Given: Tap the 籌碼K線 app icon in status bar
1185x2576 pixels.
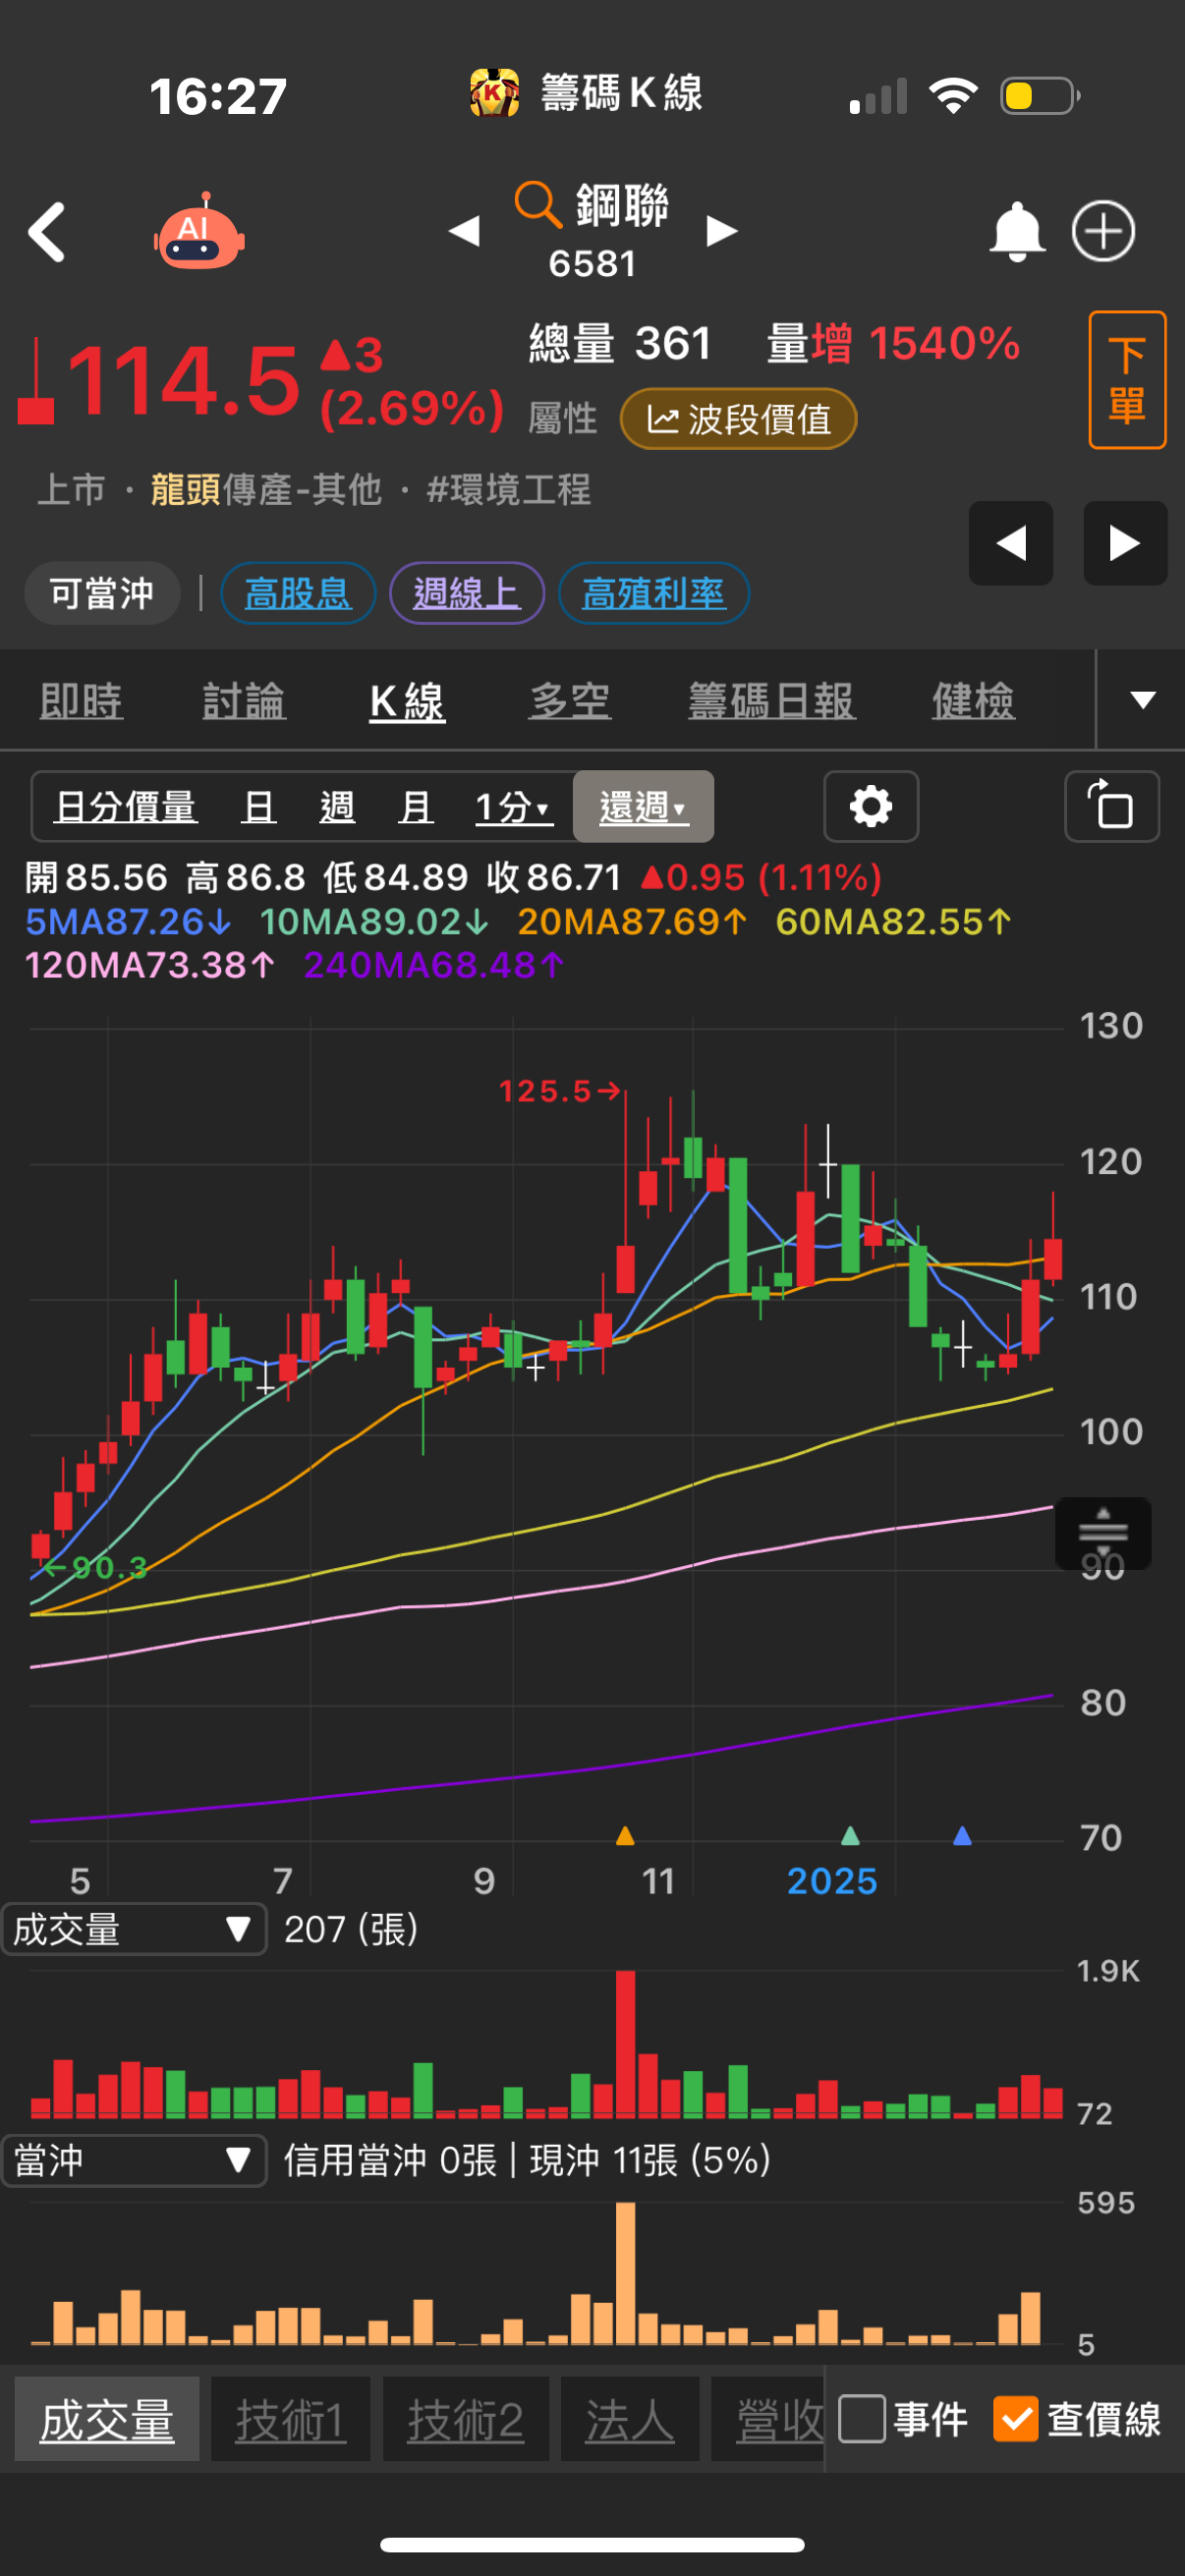Looking at the screenshot, I should [x=494, y=93].
